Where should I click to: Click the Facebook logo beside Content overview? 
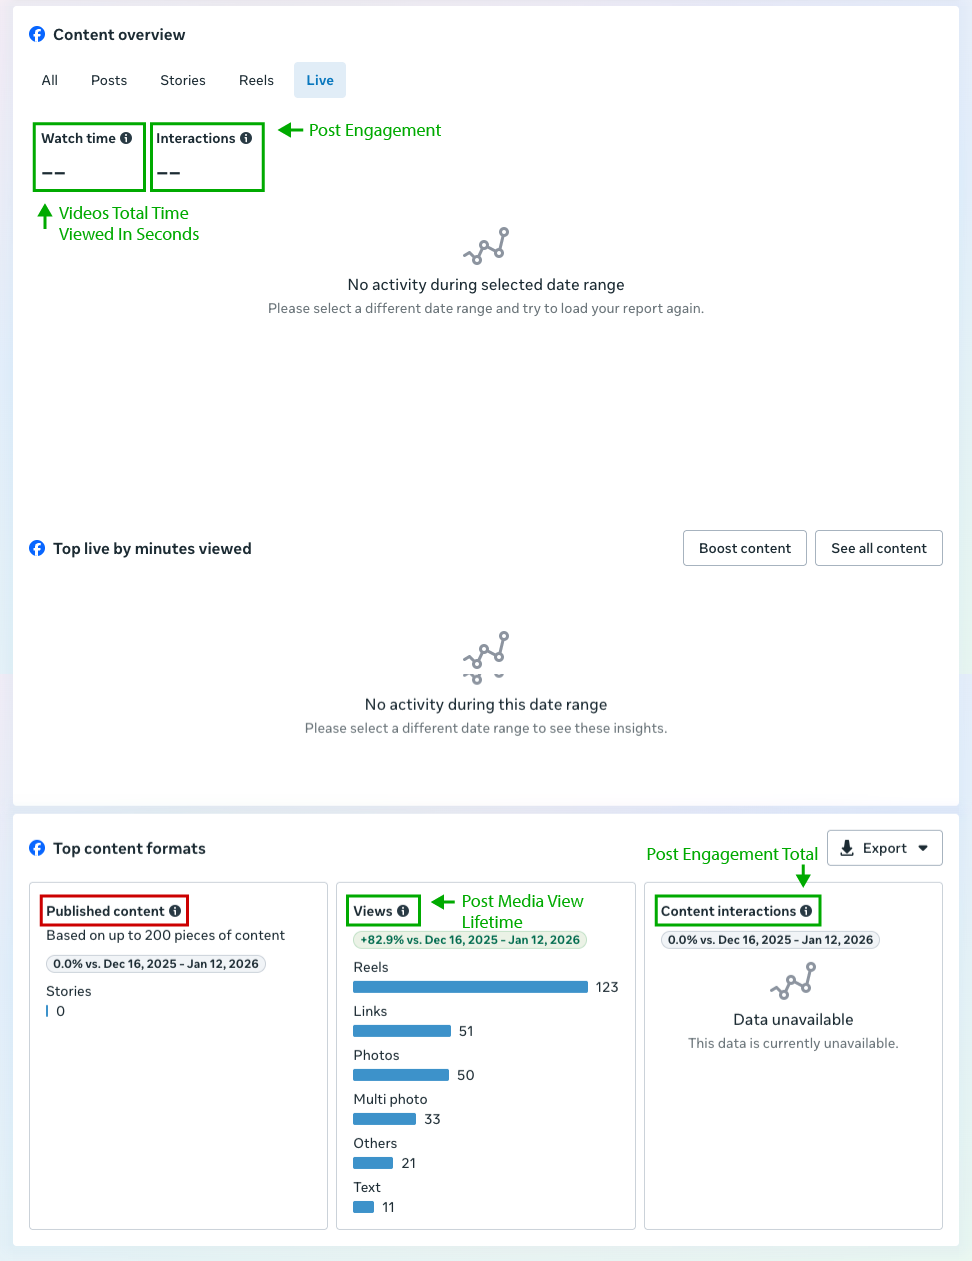pos(37,34)
